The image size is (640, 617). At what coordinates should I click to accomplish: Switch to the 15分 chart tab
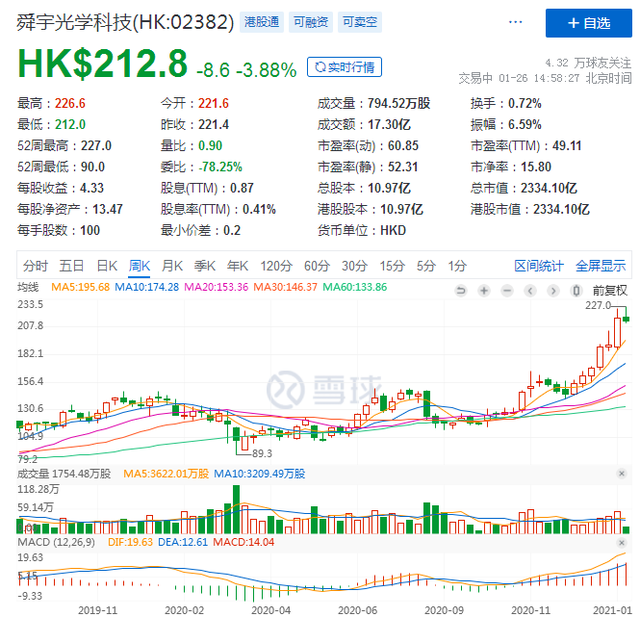click(392, 266)
